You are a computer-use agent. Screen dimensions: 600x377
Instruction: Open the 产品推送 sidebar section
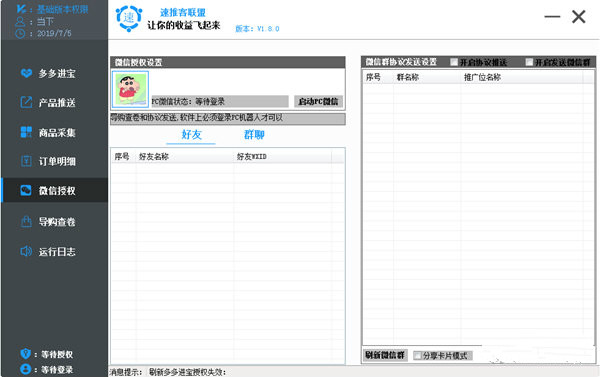pyautogui.click(x=54, y=103)
